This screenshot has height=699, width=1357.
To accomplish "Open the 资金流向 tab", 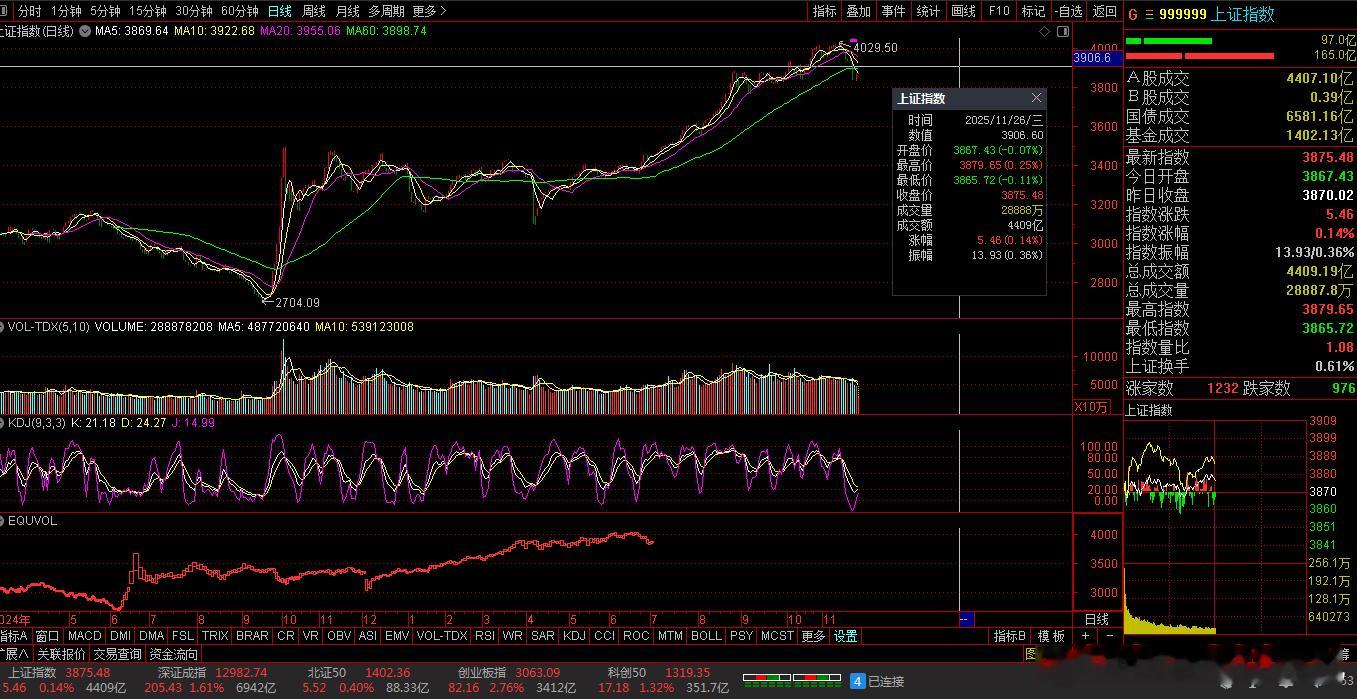I will tap(173, 654).
